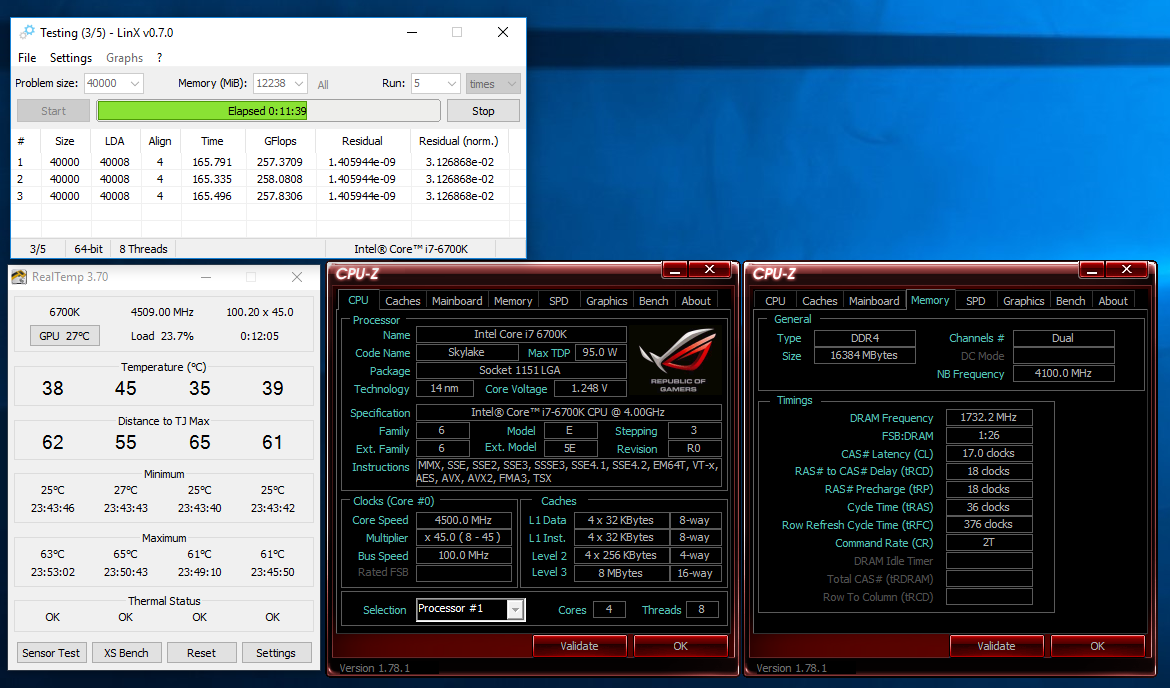Switch to Caches tab in left CPU-Z window

tap(403, 301)
